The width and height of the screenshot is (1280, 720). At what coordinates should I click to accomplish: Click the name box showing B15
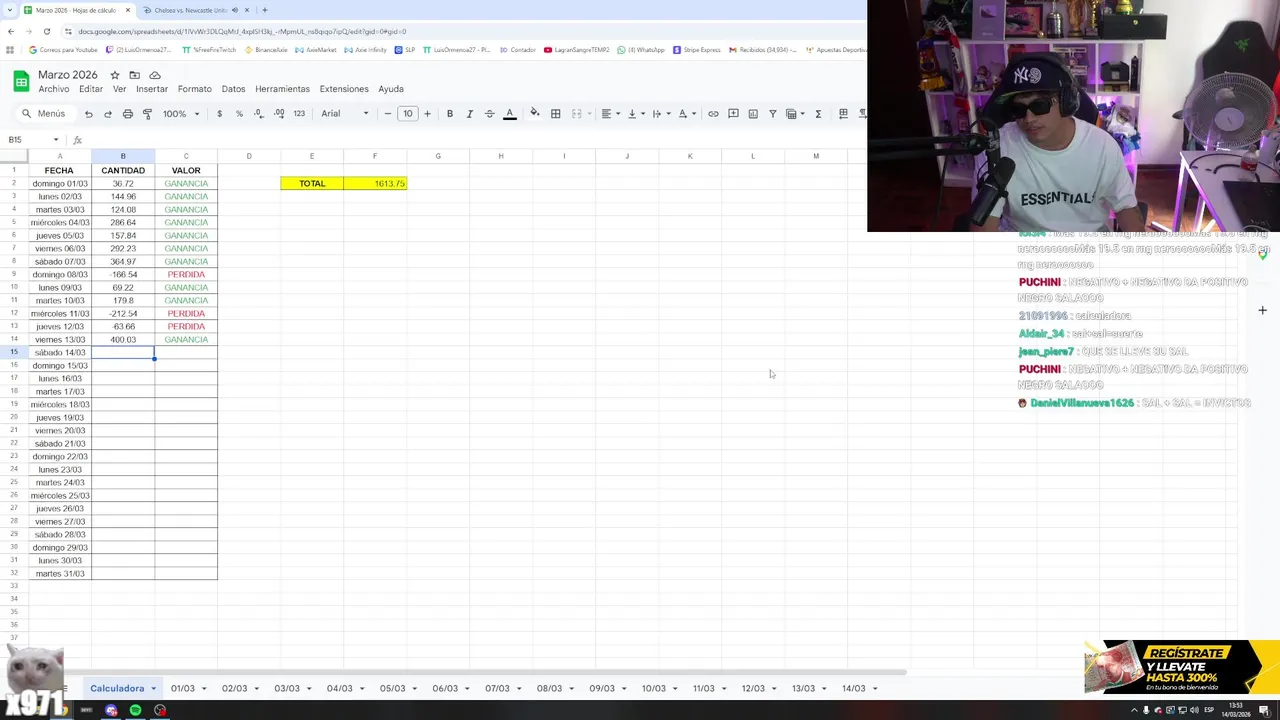33,140
